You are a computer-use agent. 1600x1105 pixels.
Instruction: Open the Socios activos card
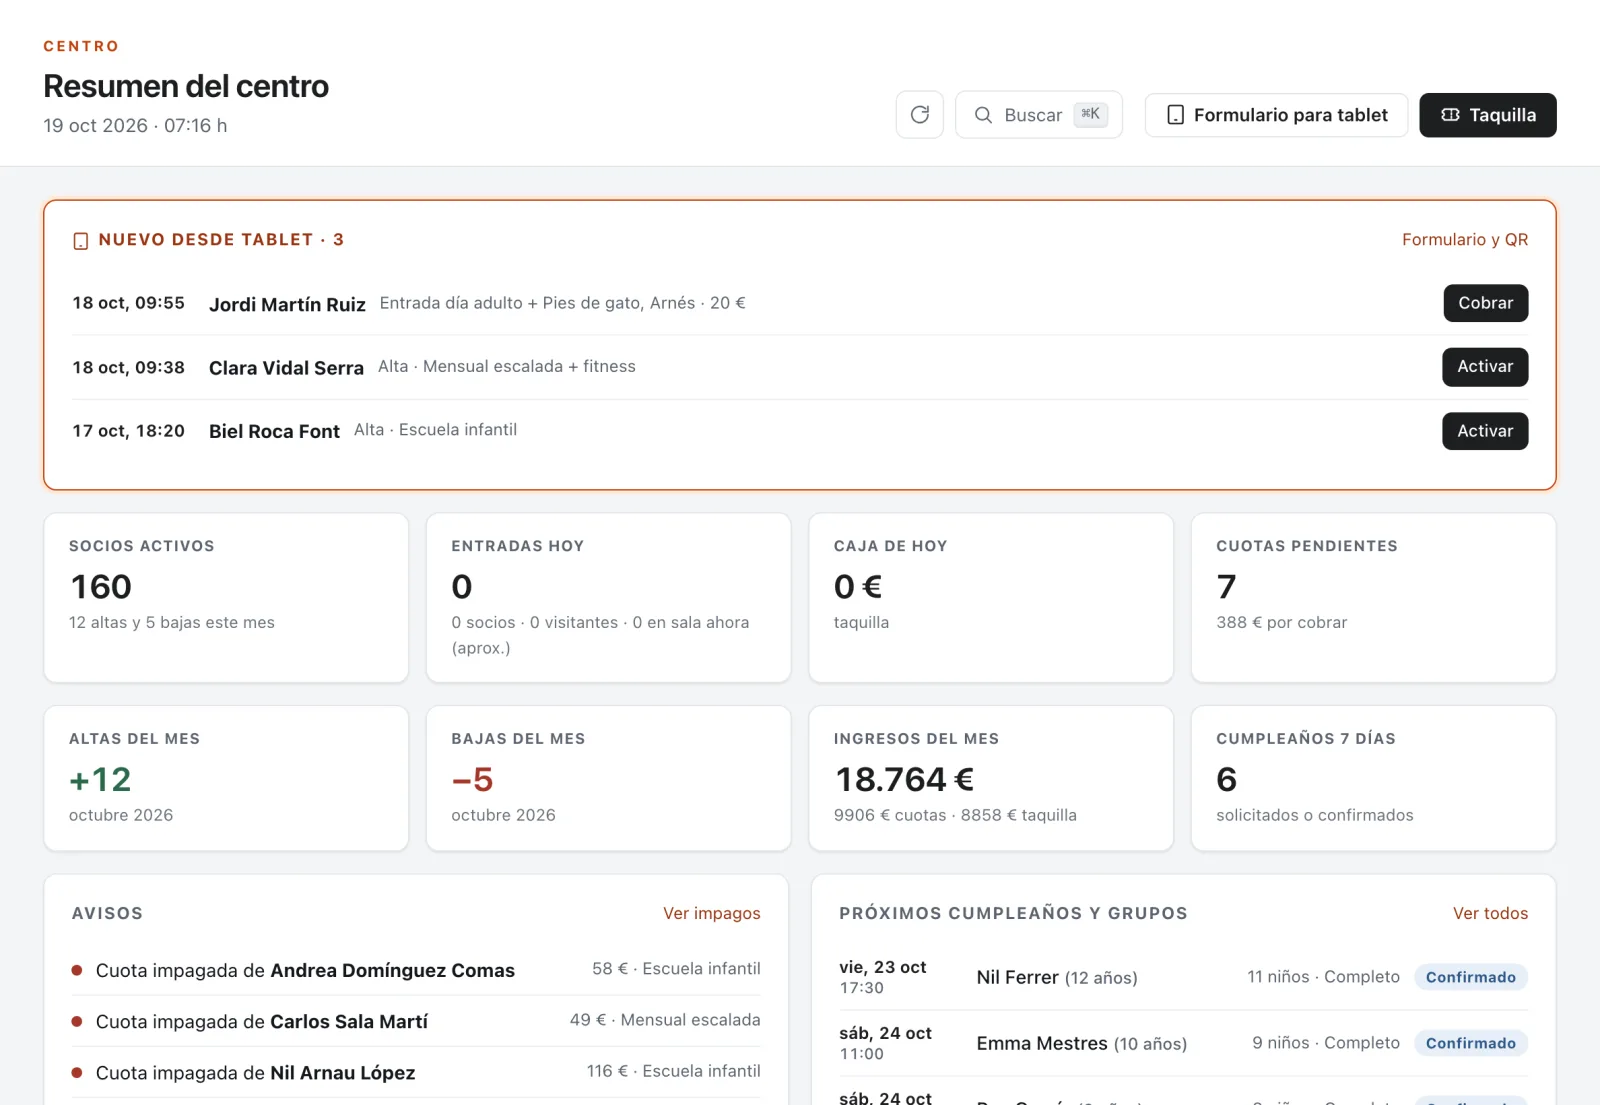point(226,598)
